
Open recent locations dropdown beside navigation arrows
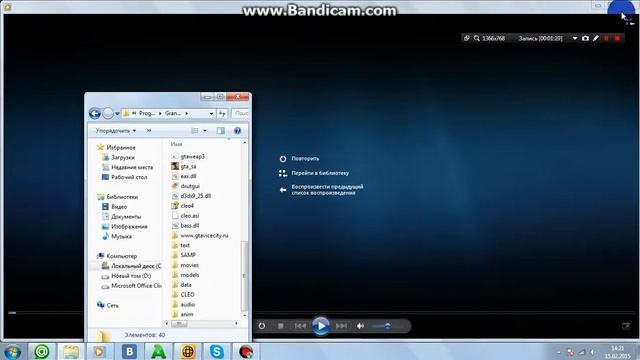point(117,113)
